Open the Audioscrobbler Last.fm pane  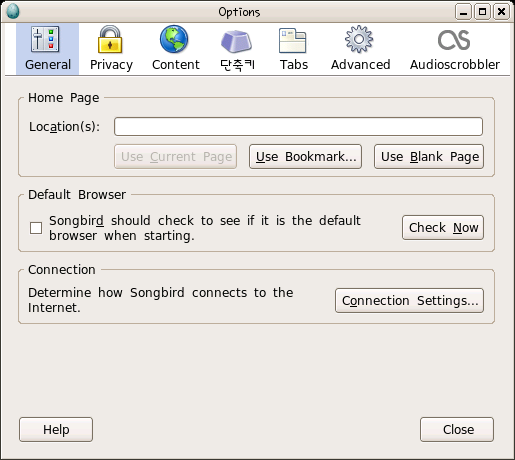pos(455,49)
